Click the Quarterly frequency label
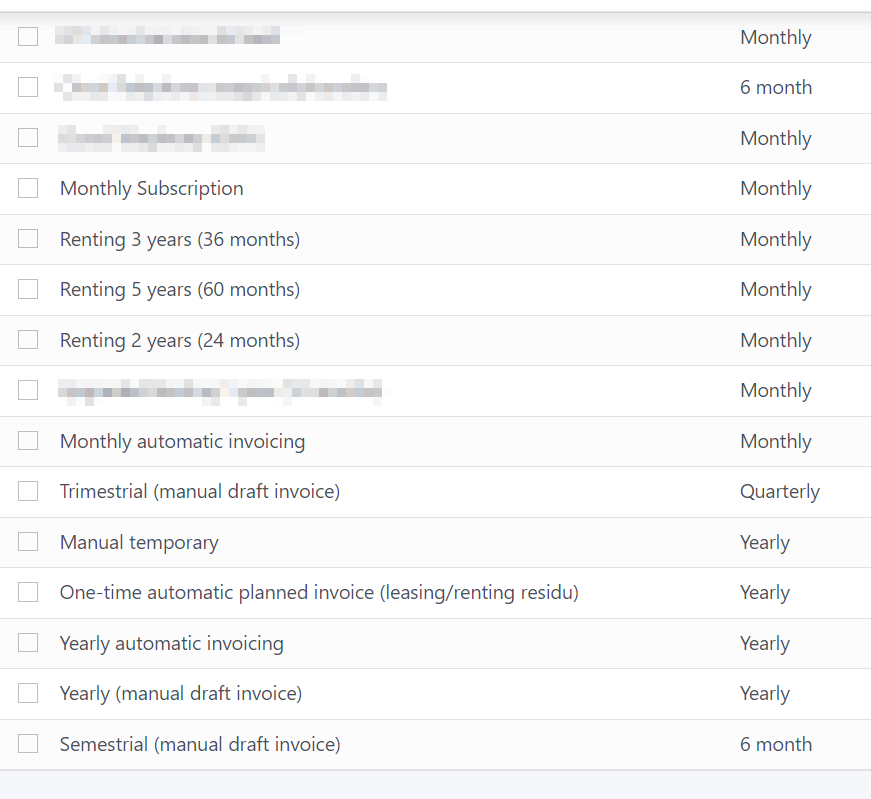The image size is (871, 799). pos(780,491)
